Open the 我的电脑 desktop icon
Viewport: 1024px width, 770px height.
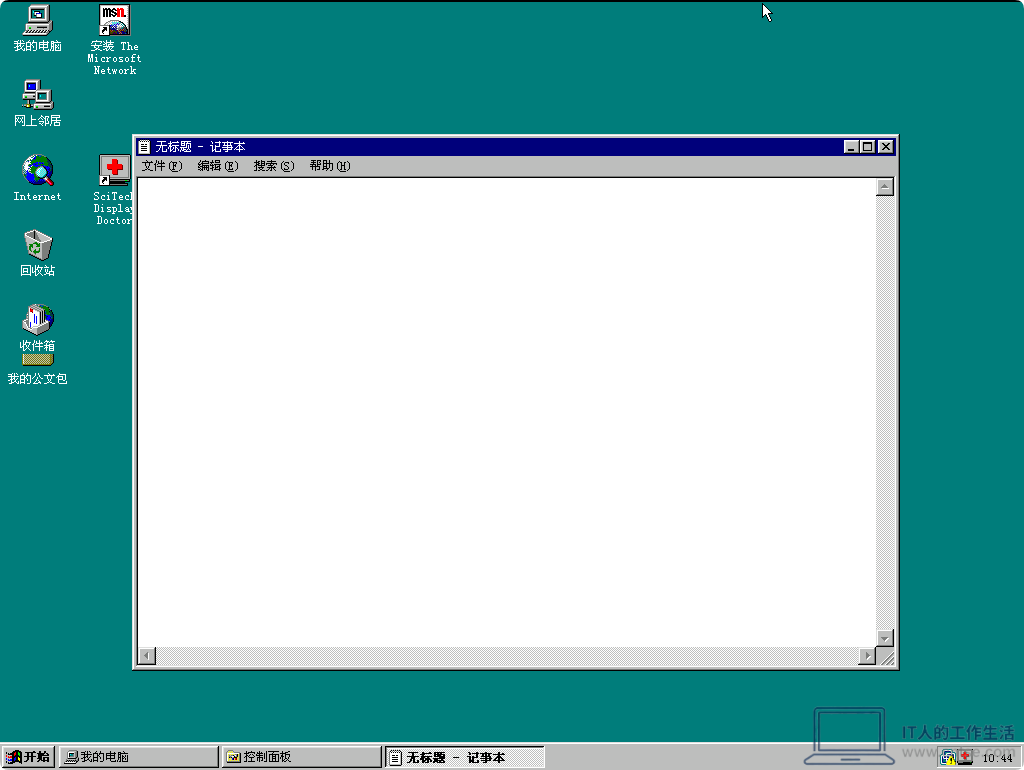(x=38, y=28)
